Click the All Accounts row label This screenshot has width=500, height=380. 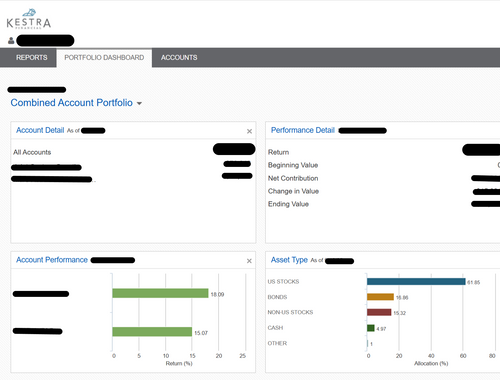coord(32,152)
